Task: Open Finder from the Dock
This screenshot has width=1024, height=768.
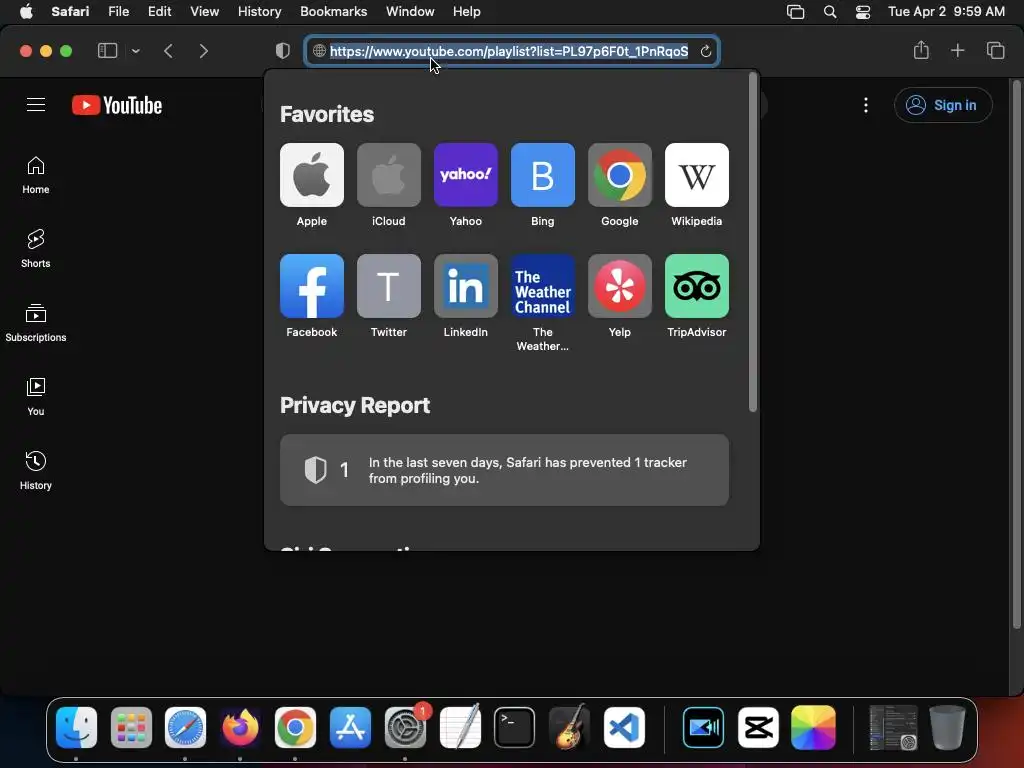Action: tap(76, 727)
